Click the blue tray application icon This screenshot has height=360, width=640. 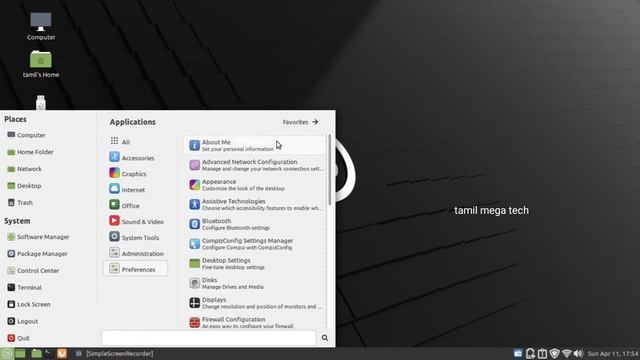tap(518, 353)
